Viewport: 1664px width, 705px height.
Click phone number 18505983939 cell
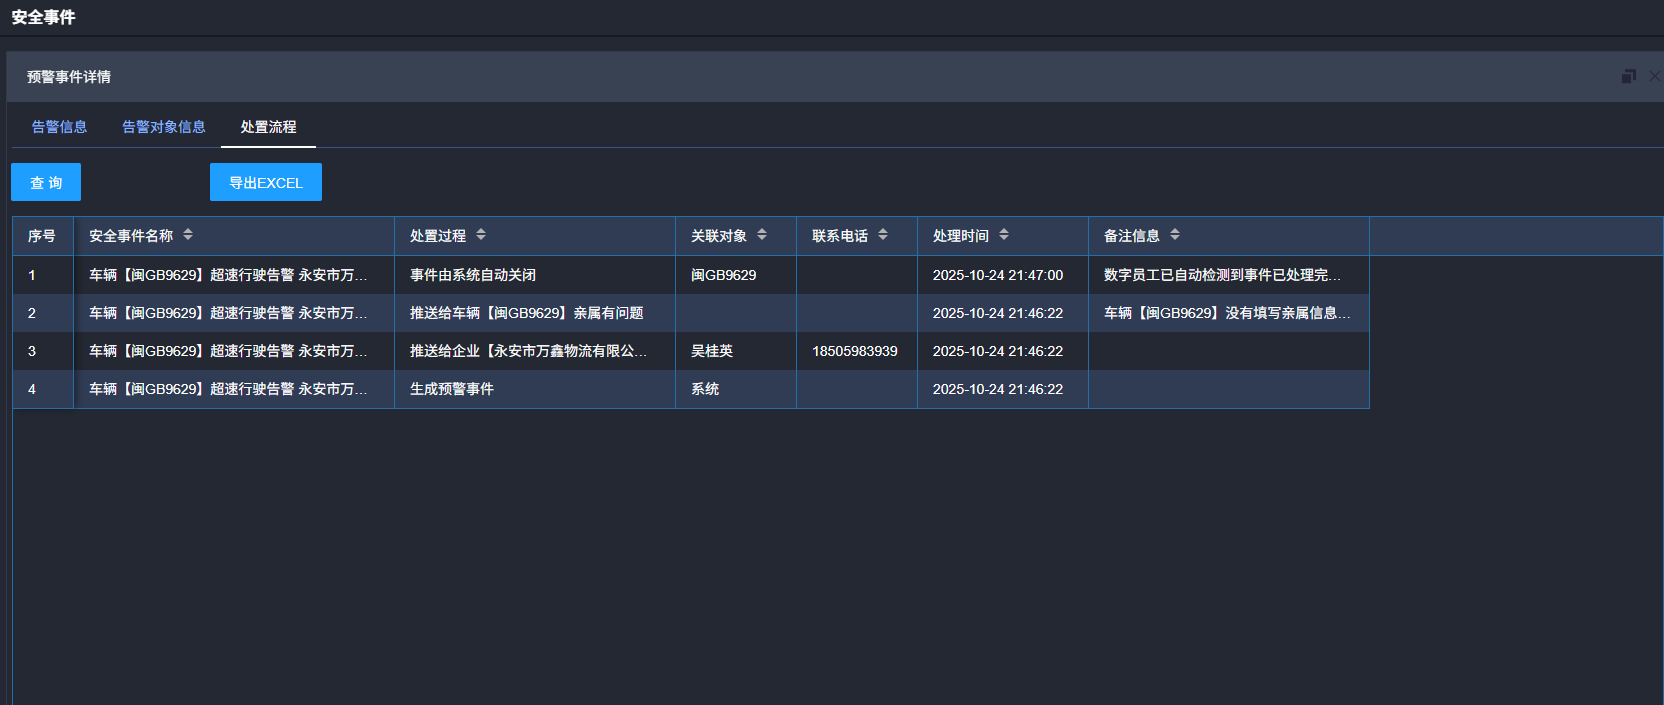click(x=855, y=351)
